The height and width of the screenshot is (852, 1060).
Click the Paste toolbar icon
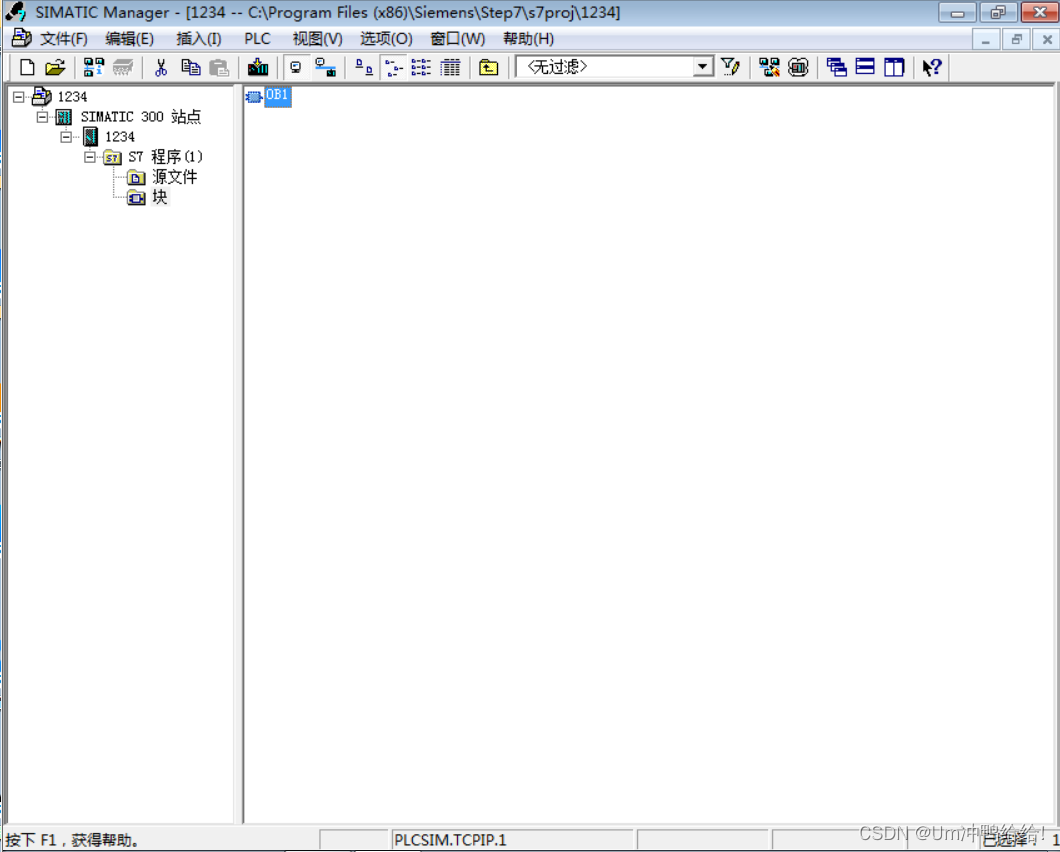point(219,67)
